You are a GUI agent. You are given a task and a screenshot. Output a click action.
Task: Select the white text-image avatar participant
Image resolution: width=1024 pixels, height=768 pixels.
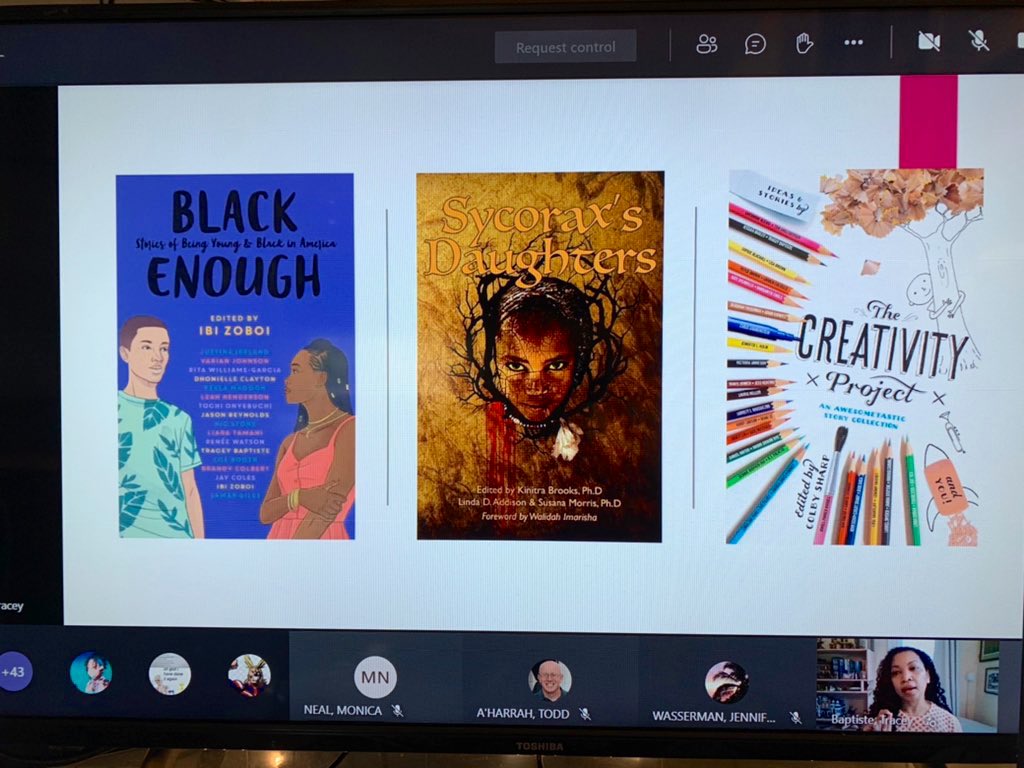[x=170, y=673]
